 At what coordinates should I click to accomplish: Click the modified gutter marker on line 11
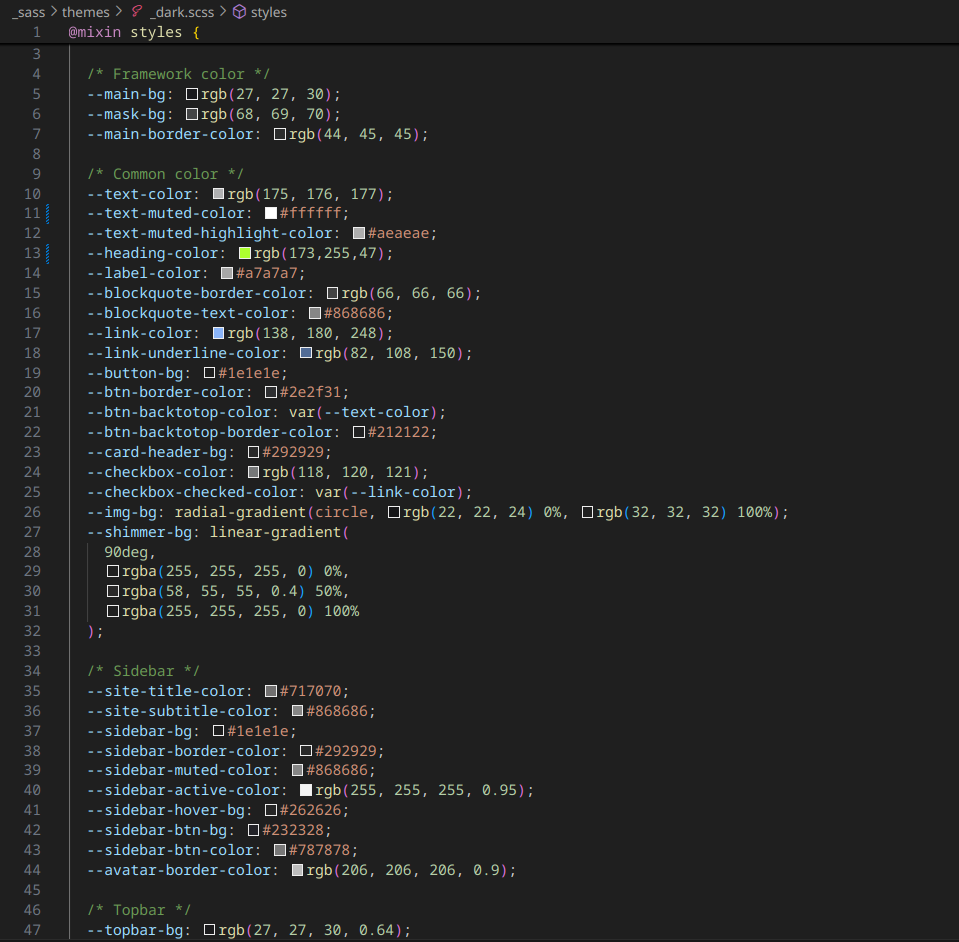(x=48, y=213)
